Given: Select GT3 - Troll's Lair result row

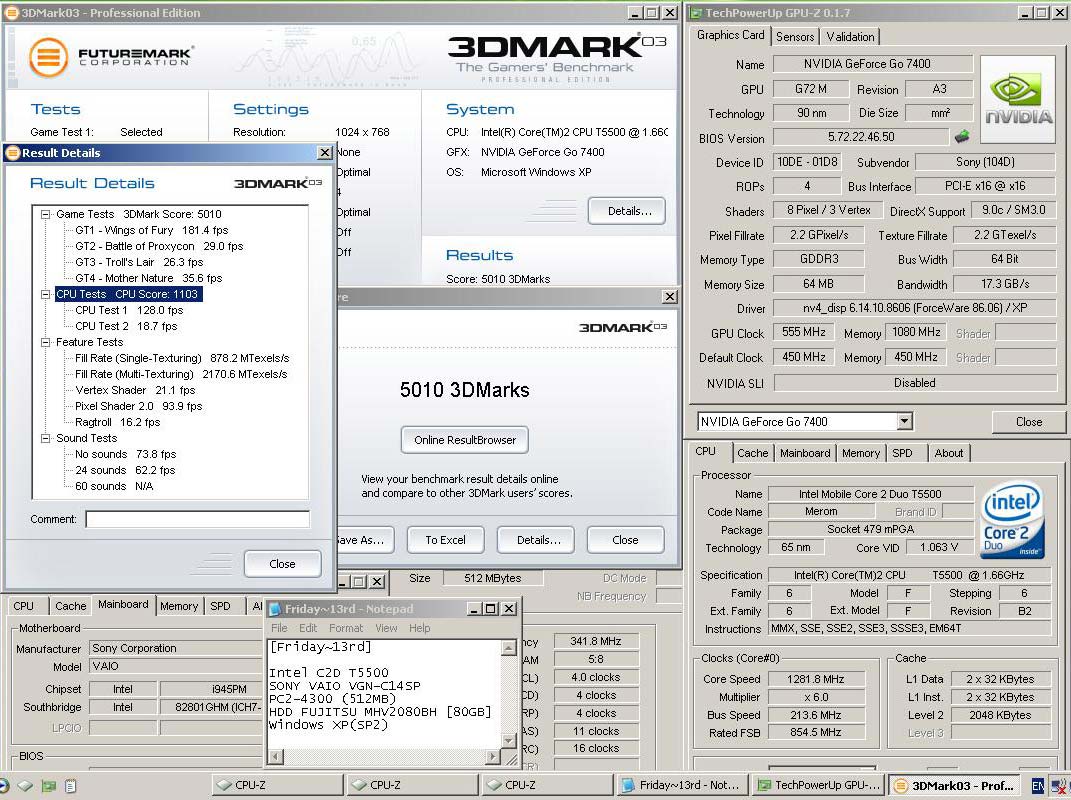Looking at the screenshot, I should point(139,262).
